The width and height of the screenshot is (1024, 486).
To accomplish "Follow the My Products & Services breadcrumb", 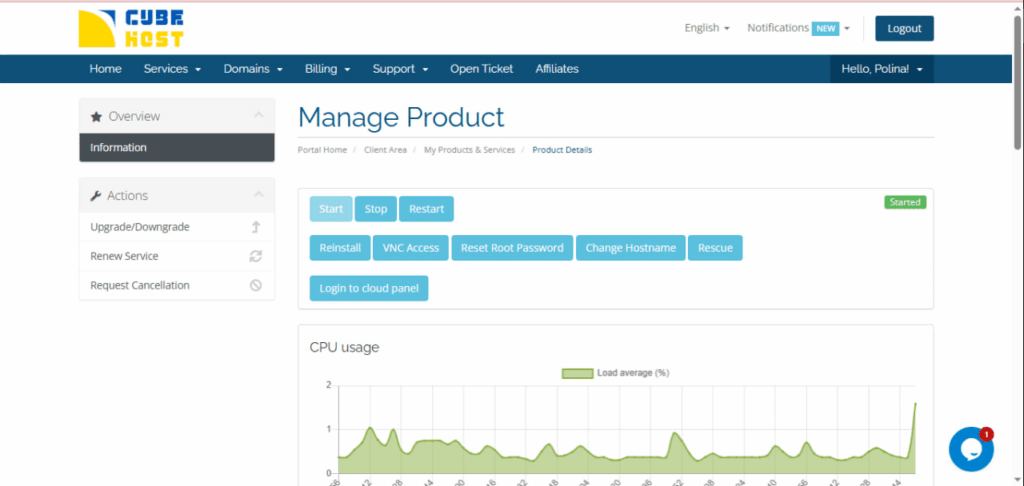I will point(469,150).
